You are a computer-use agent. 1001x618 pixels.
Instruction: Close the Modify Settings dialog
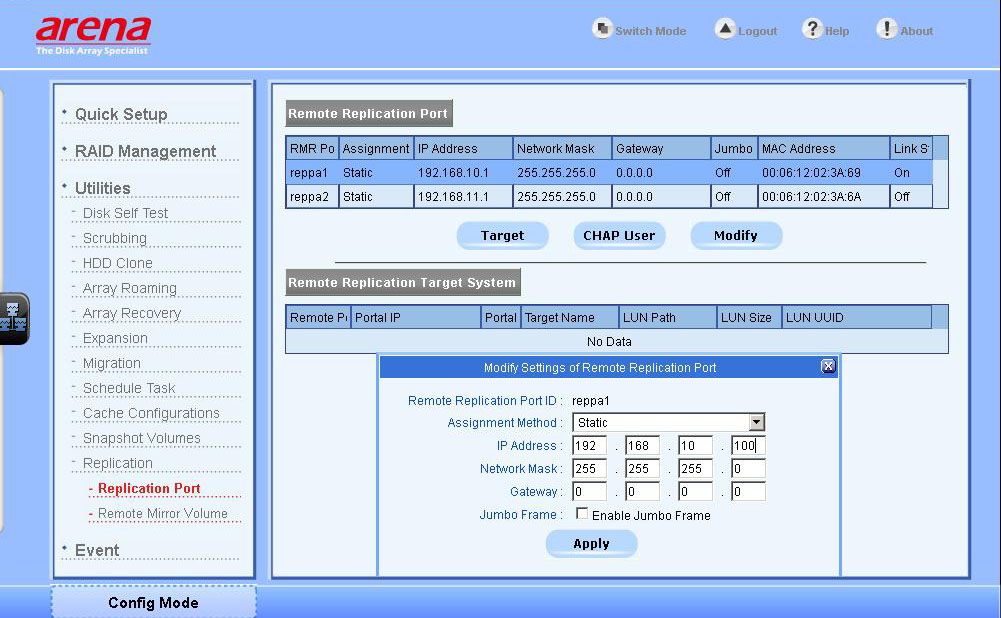[x=828, y=367]
